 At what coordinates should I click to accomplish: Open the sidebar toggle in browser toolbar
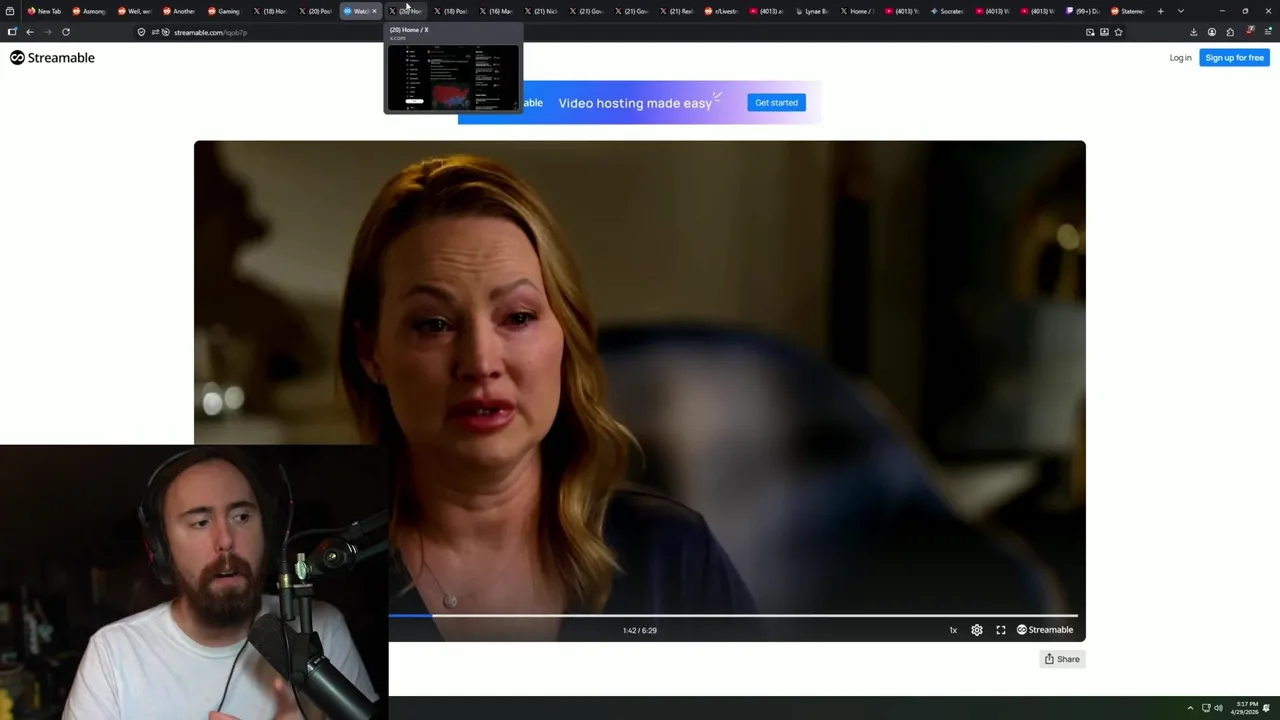pos(12,32)
